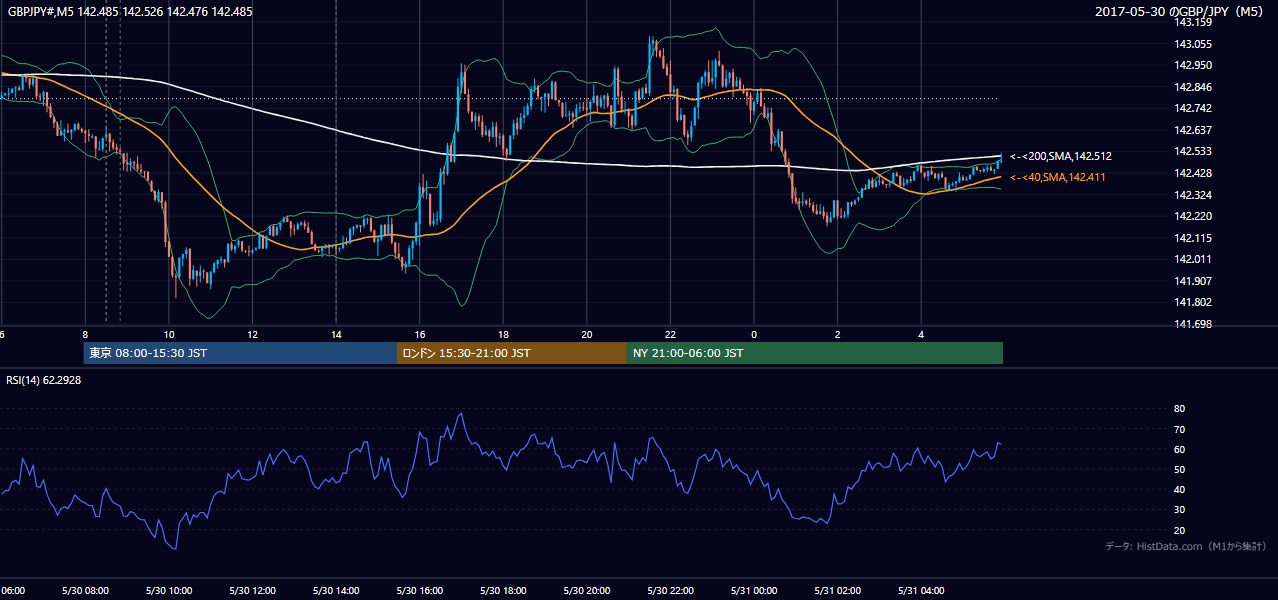This screenshot has height=600, width=1278.
Task: Click the 5/30 16:00 time axis label
Action: [420, 591]
